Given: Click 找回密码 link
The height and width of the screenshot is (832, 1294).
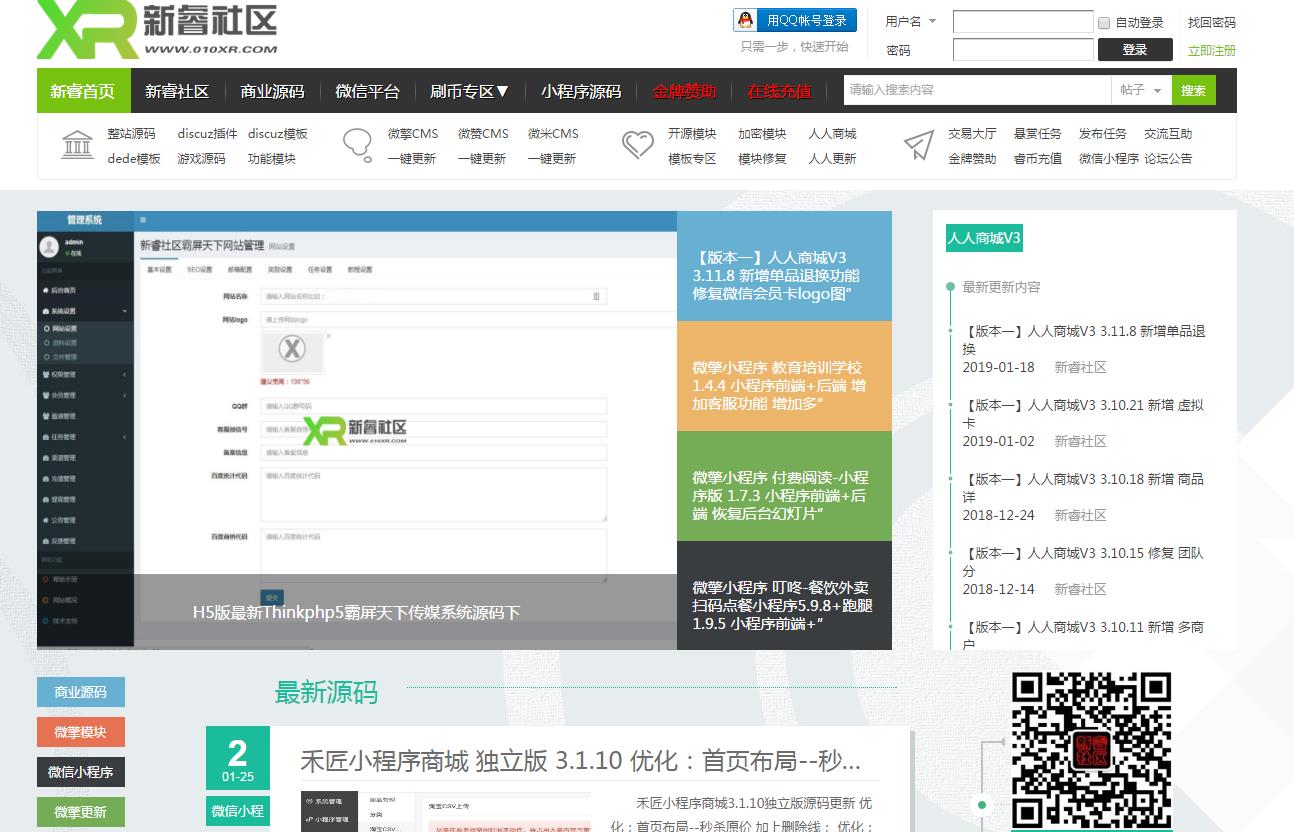Looking at the screenshot, I should click(x=1212, y=22).
